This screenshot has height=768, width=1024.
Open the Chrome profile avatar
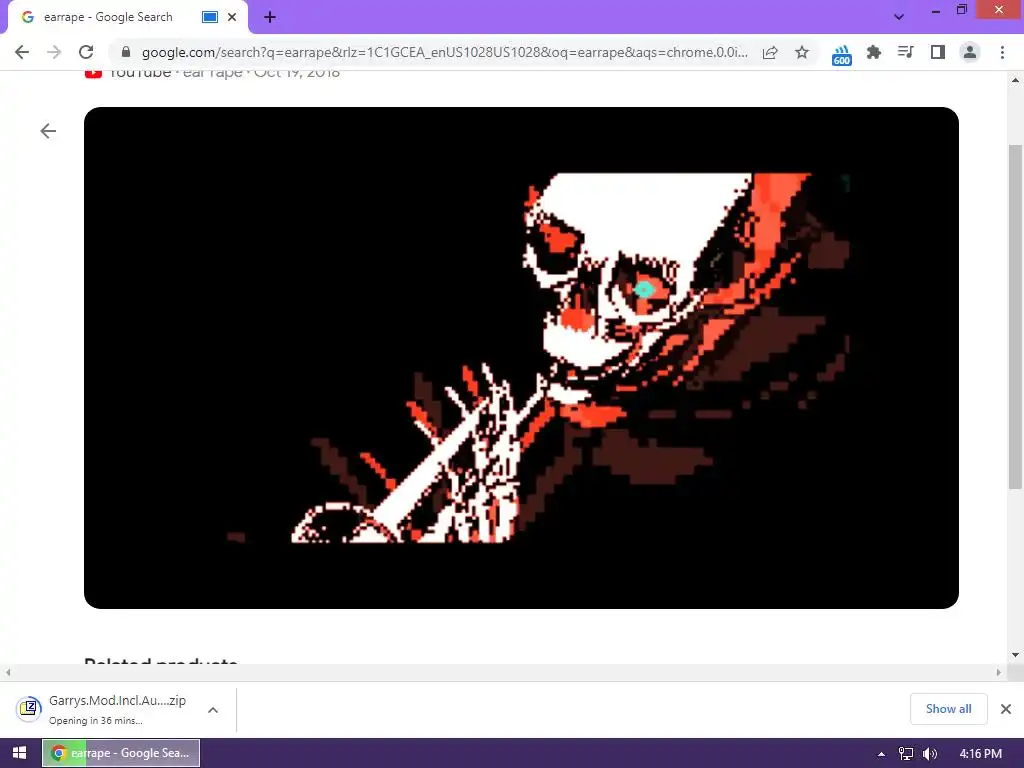[x=970, y=52]
